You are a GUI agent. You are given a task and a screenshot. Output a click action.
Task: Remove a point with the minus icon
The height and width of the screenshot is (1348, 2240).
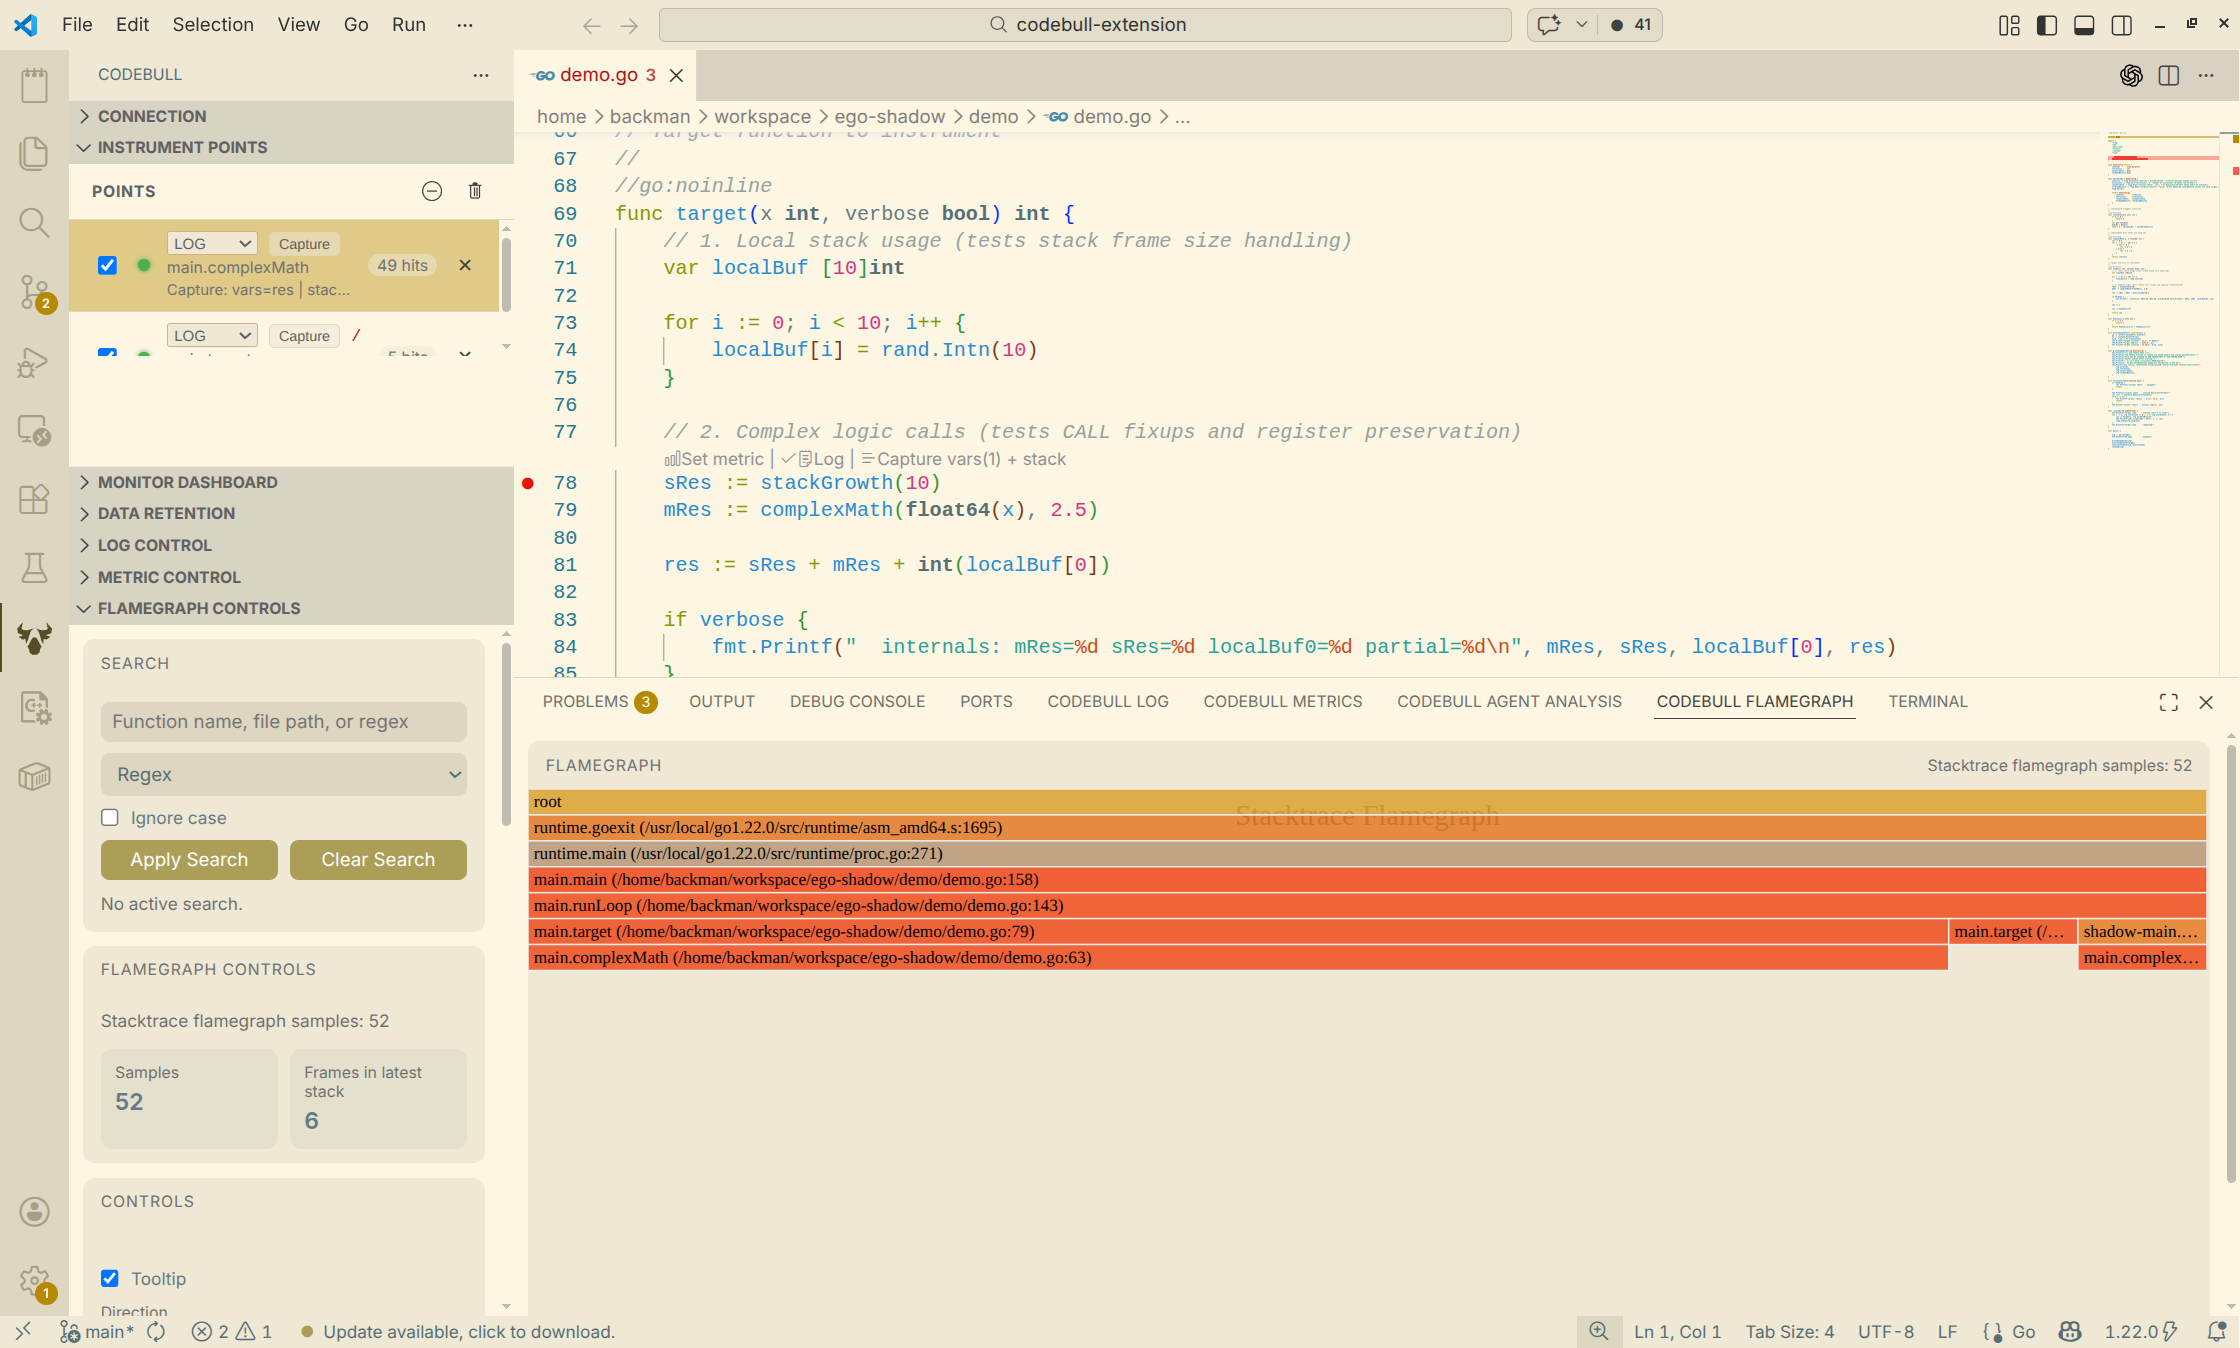click(x=431, y=191)
